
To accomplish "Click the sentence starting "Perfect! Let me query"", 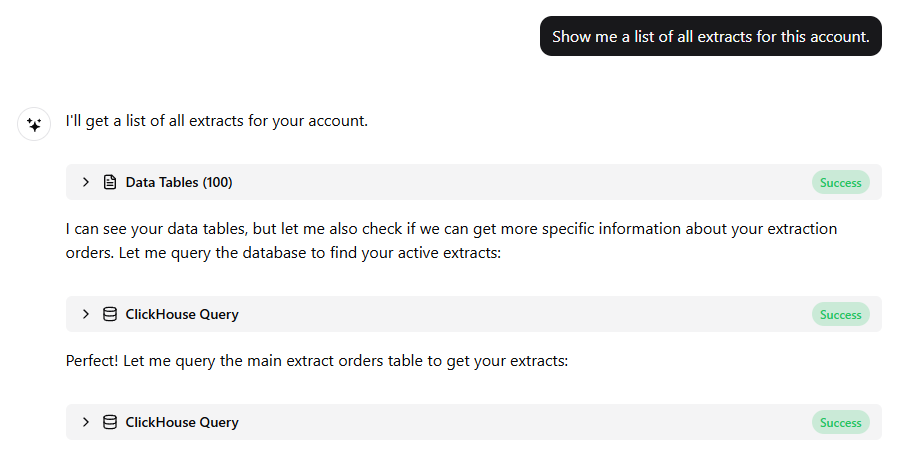I will pyautogui.click(x=317, y=361).
